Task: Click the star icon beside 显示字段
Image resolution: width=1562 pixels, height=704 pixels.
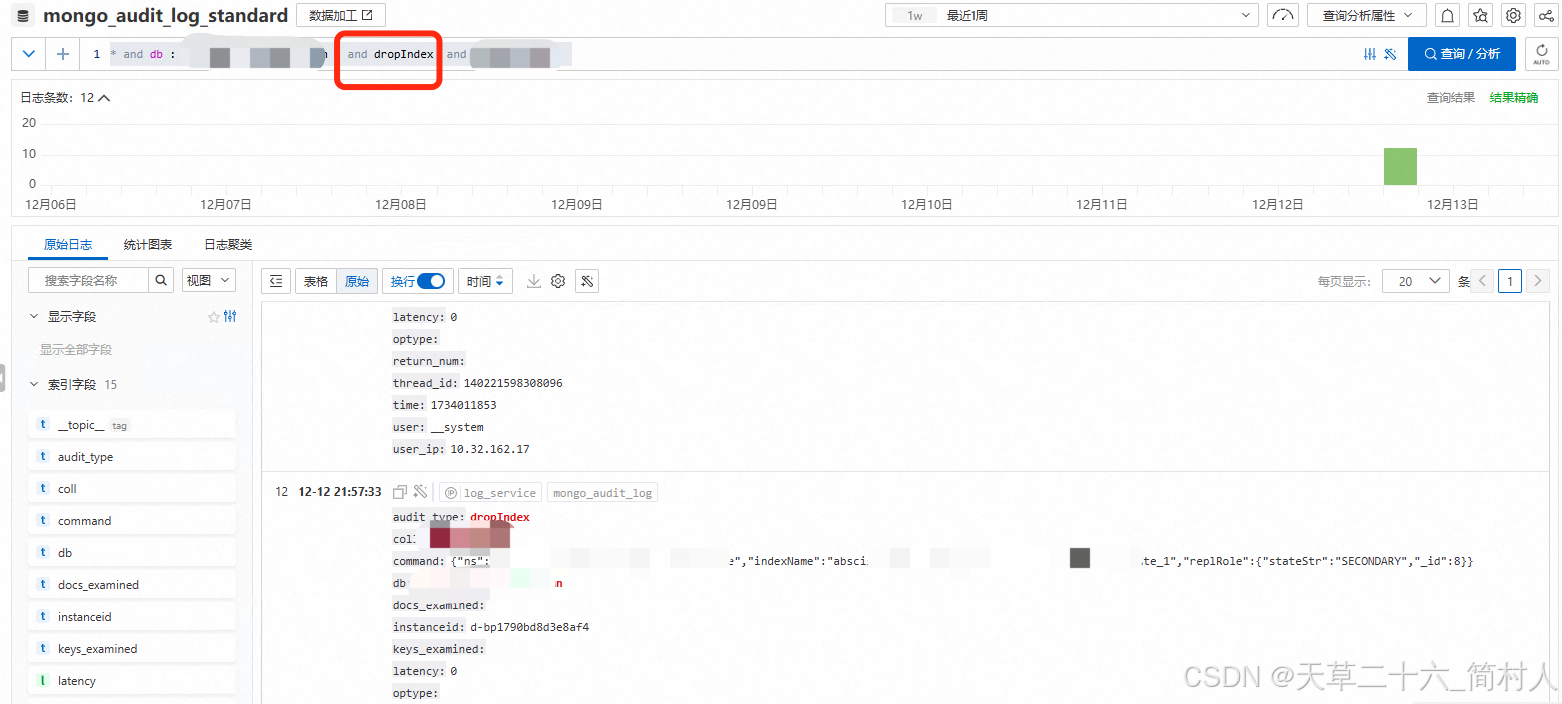Action: tap(213, 317)
